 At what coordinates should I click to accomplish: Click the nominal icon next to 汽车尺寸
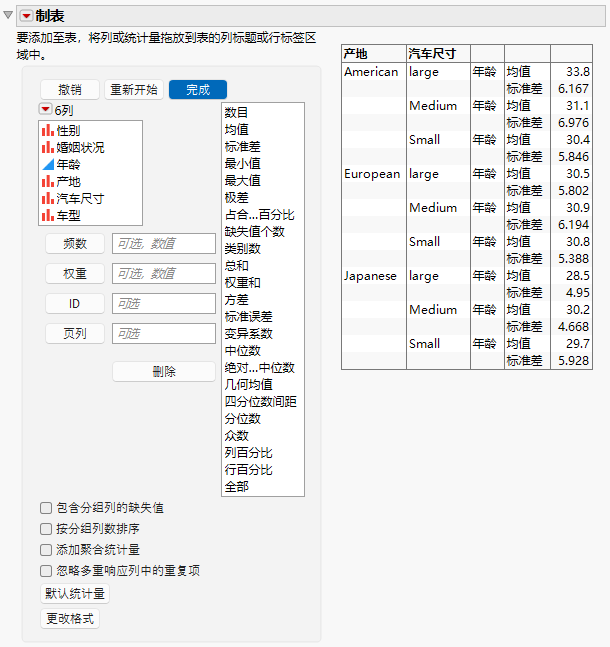(x=48, y=198)
